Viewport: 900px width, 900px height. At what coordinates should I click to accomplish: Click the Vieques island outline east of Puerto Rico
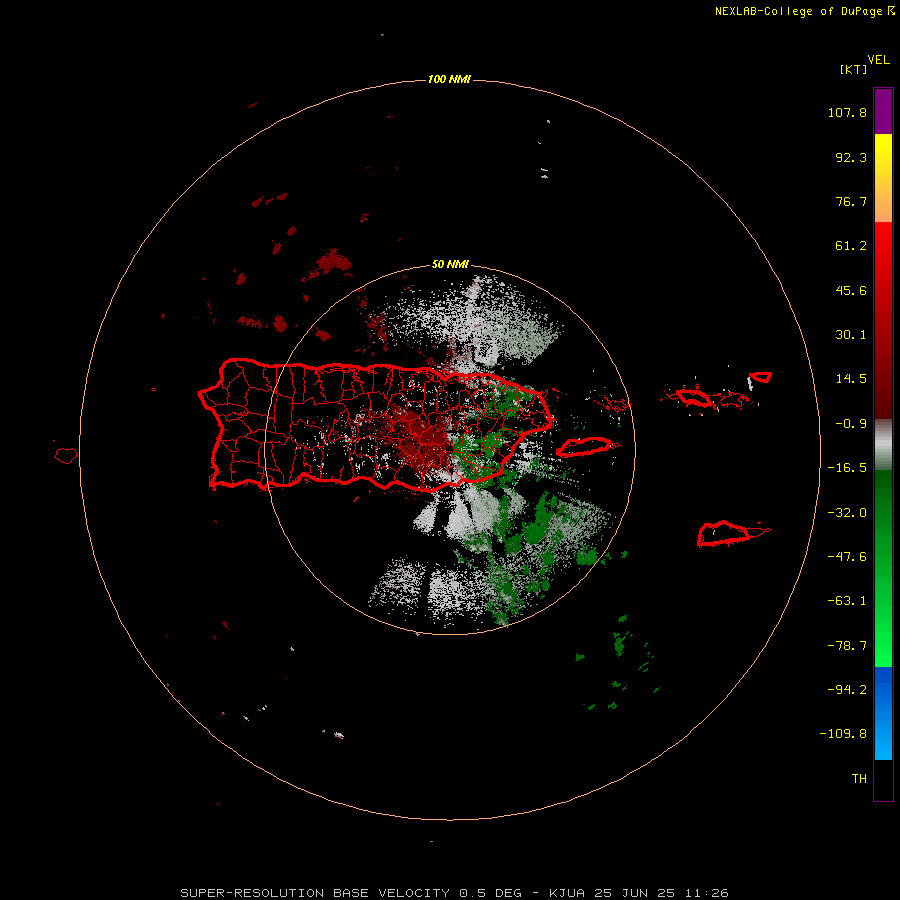pyautogui.click(x=585, y=447)
